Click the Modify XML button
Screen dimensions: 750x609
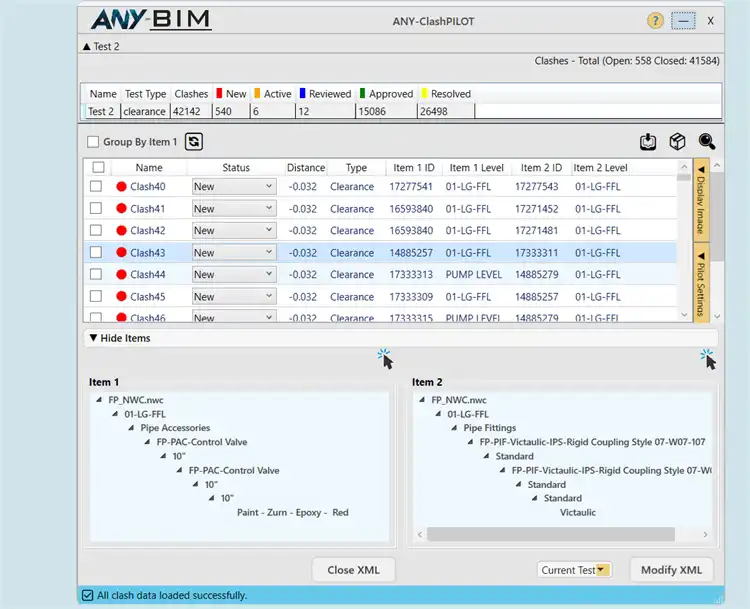(671, 570)
